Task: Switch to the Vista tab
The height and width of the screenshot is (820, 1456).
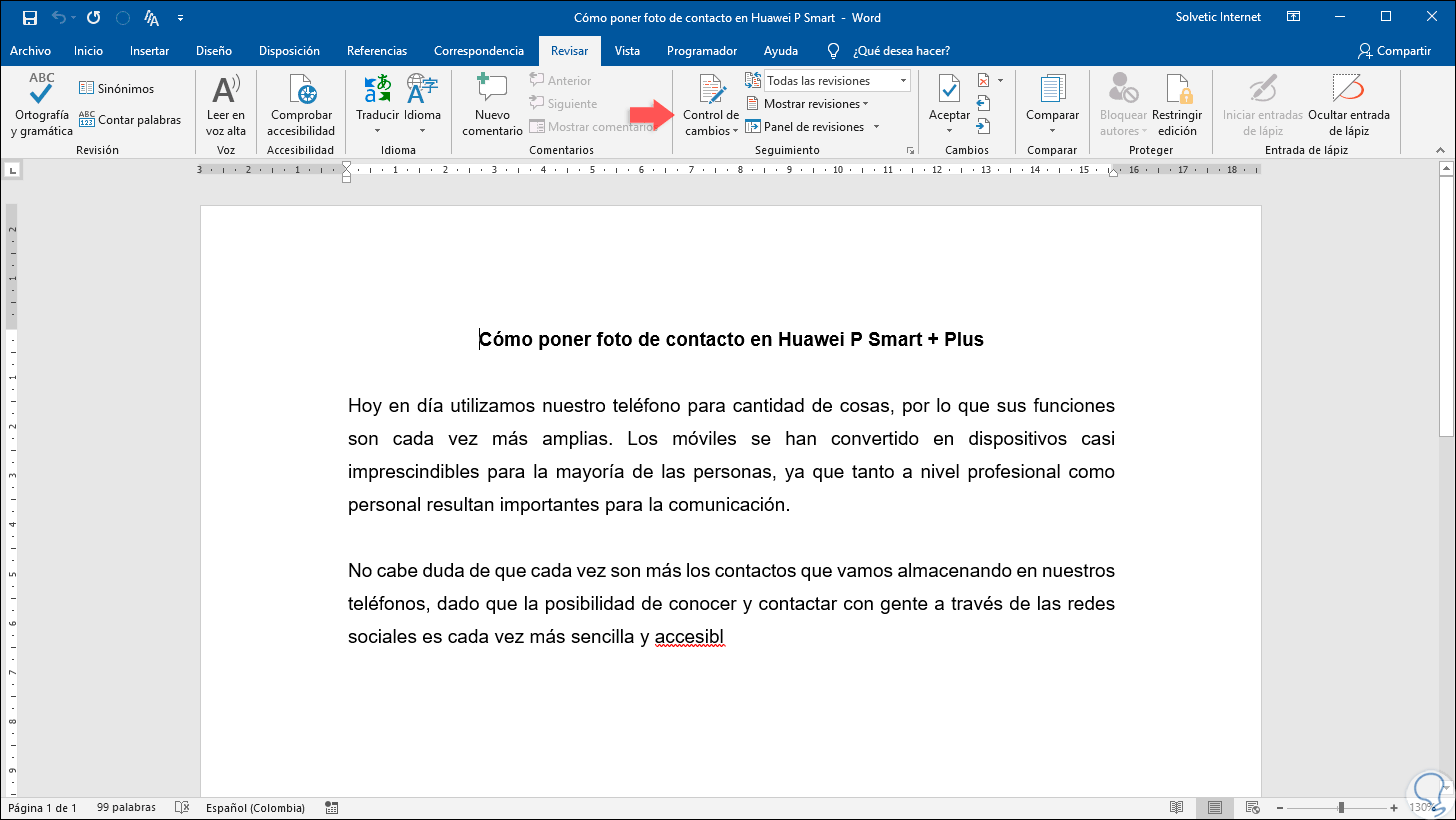Action: tap(627, 51)
